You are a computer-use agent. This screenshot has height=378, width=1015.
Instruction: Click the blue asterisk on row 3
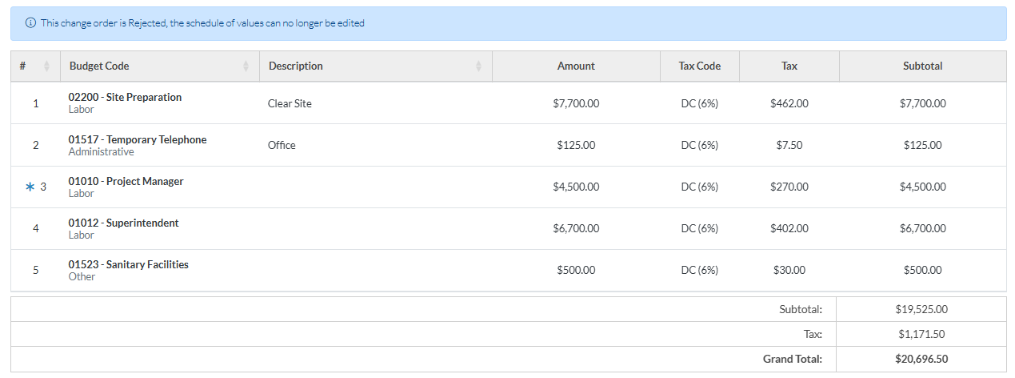pyautogui.click(x=29, y=187)
